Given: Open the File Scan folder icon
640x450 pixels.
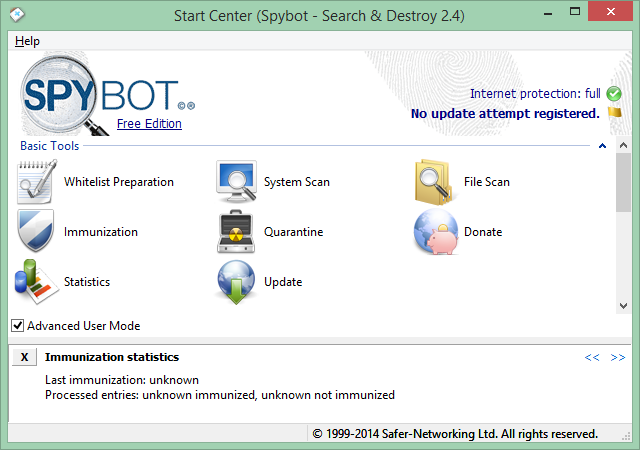Looking at the screenshot, I should click(434, 182).
